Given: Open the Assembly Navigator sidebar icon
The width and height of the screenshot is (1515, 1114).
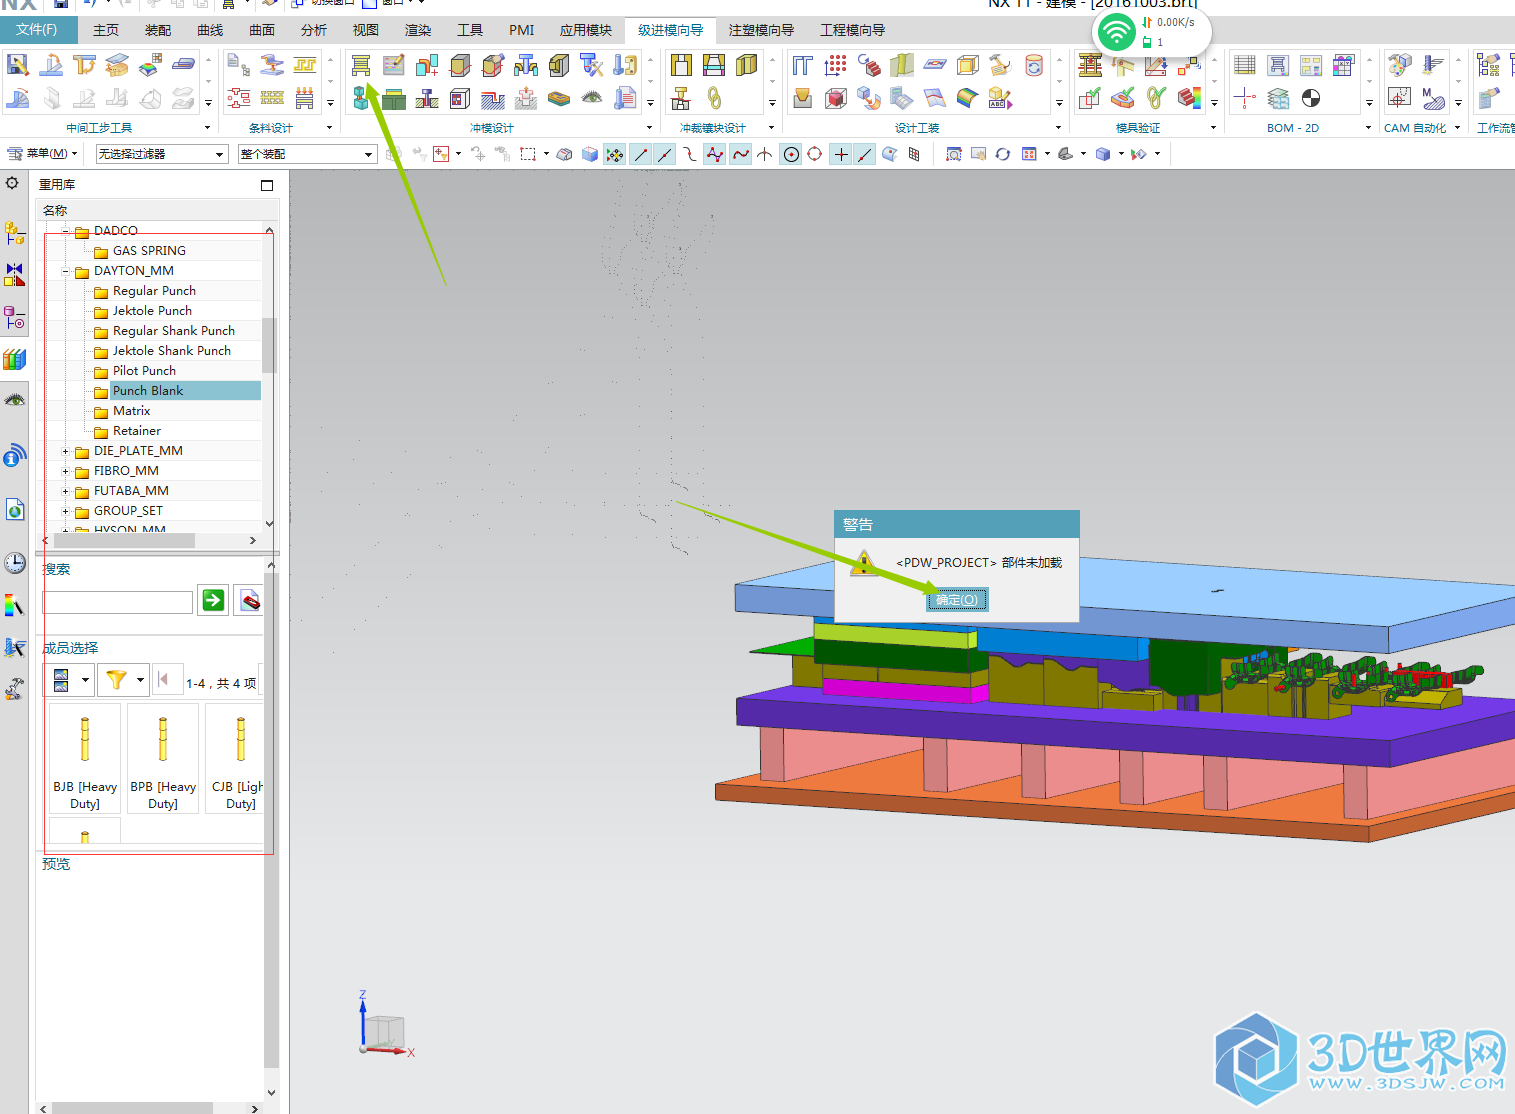Looking at the screenshot, I should 15,233.
